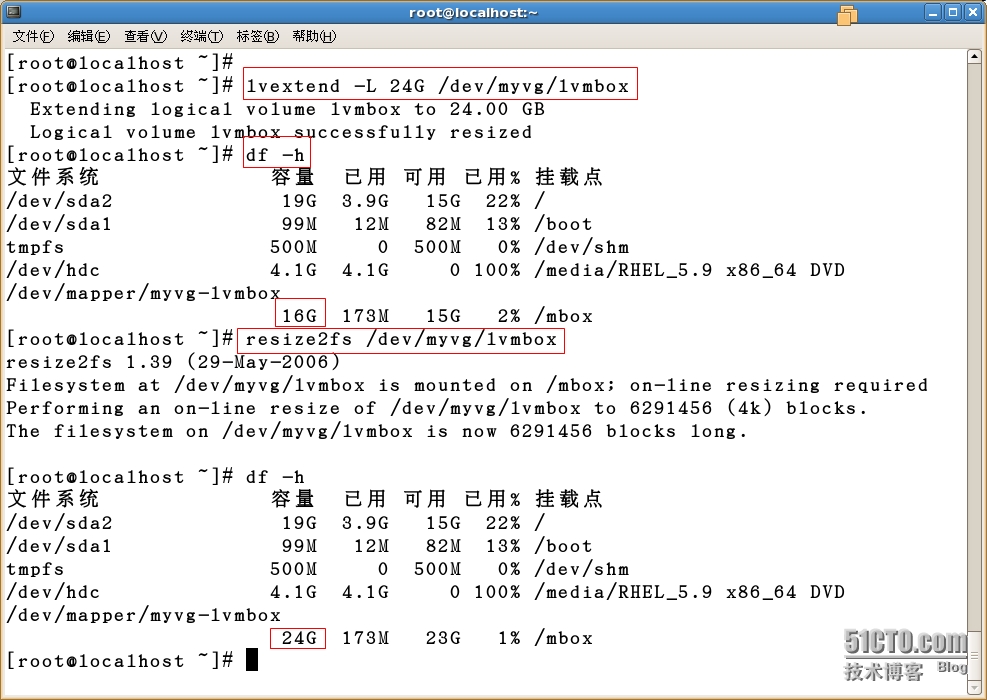Click the lvextend -L 24G command text
The width and height of the screenshot is (987, 700).
coord(437,86)
